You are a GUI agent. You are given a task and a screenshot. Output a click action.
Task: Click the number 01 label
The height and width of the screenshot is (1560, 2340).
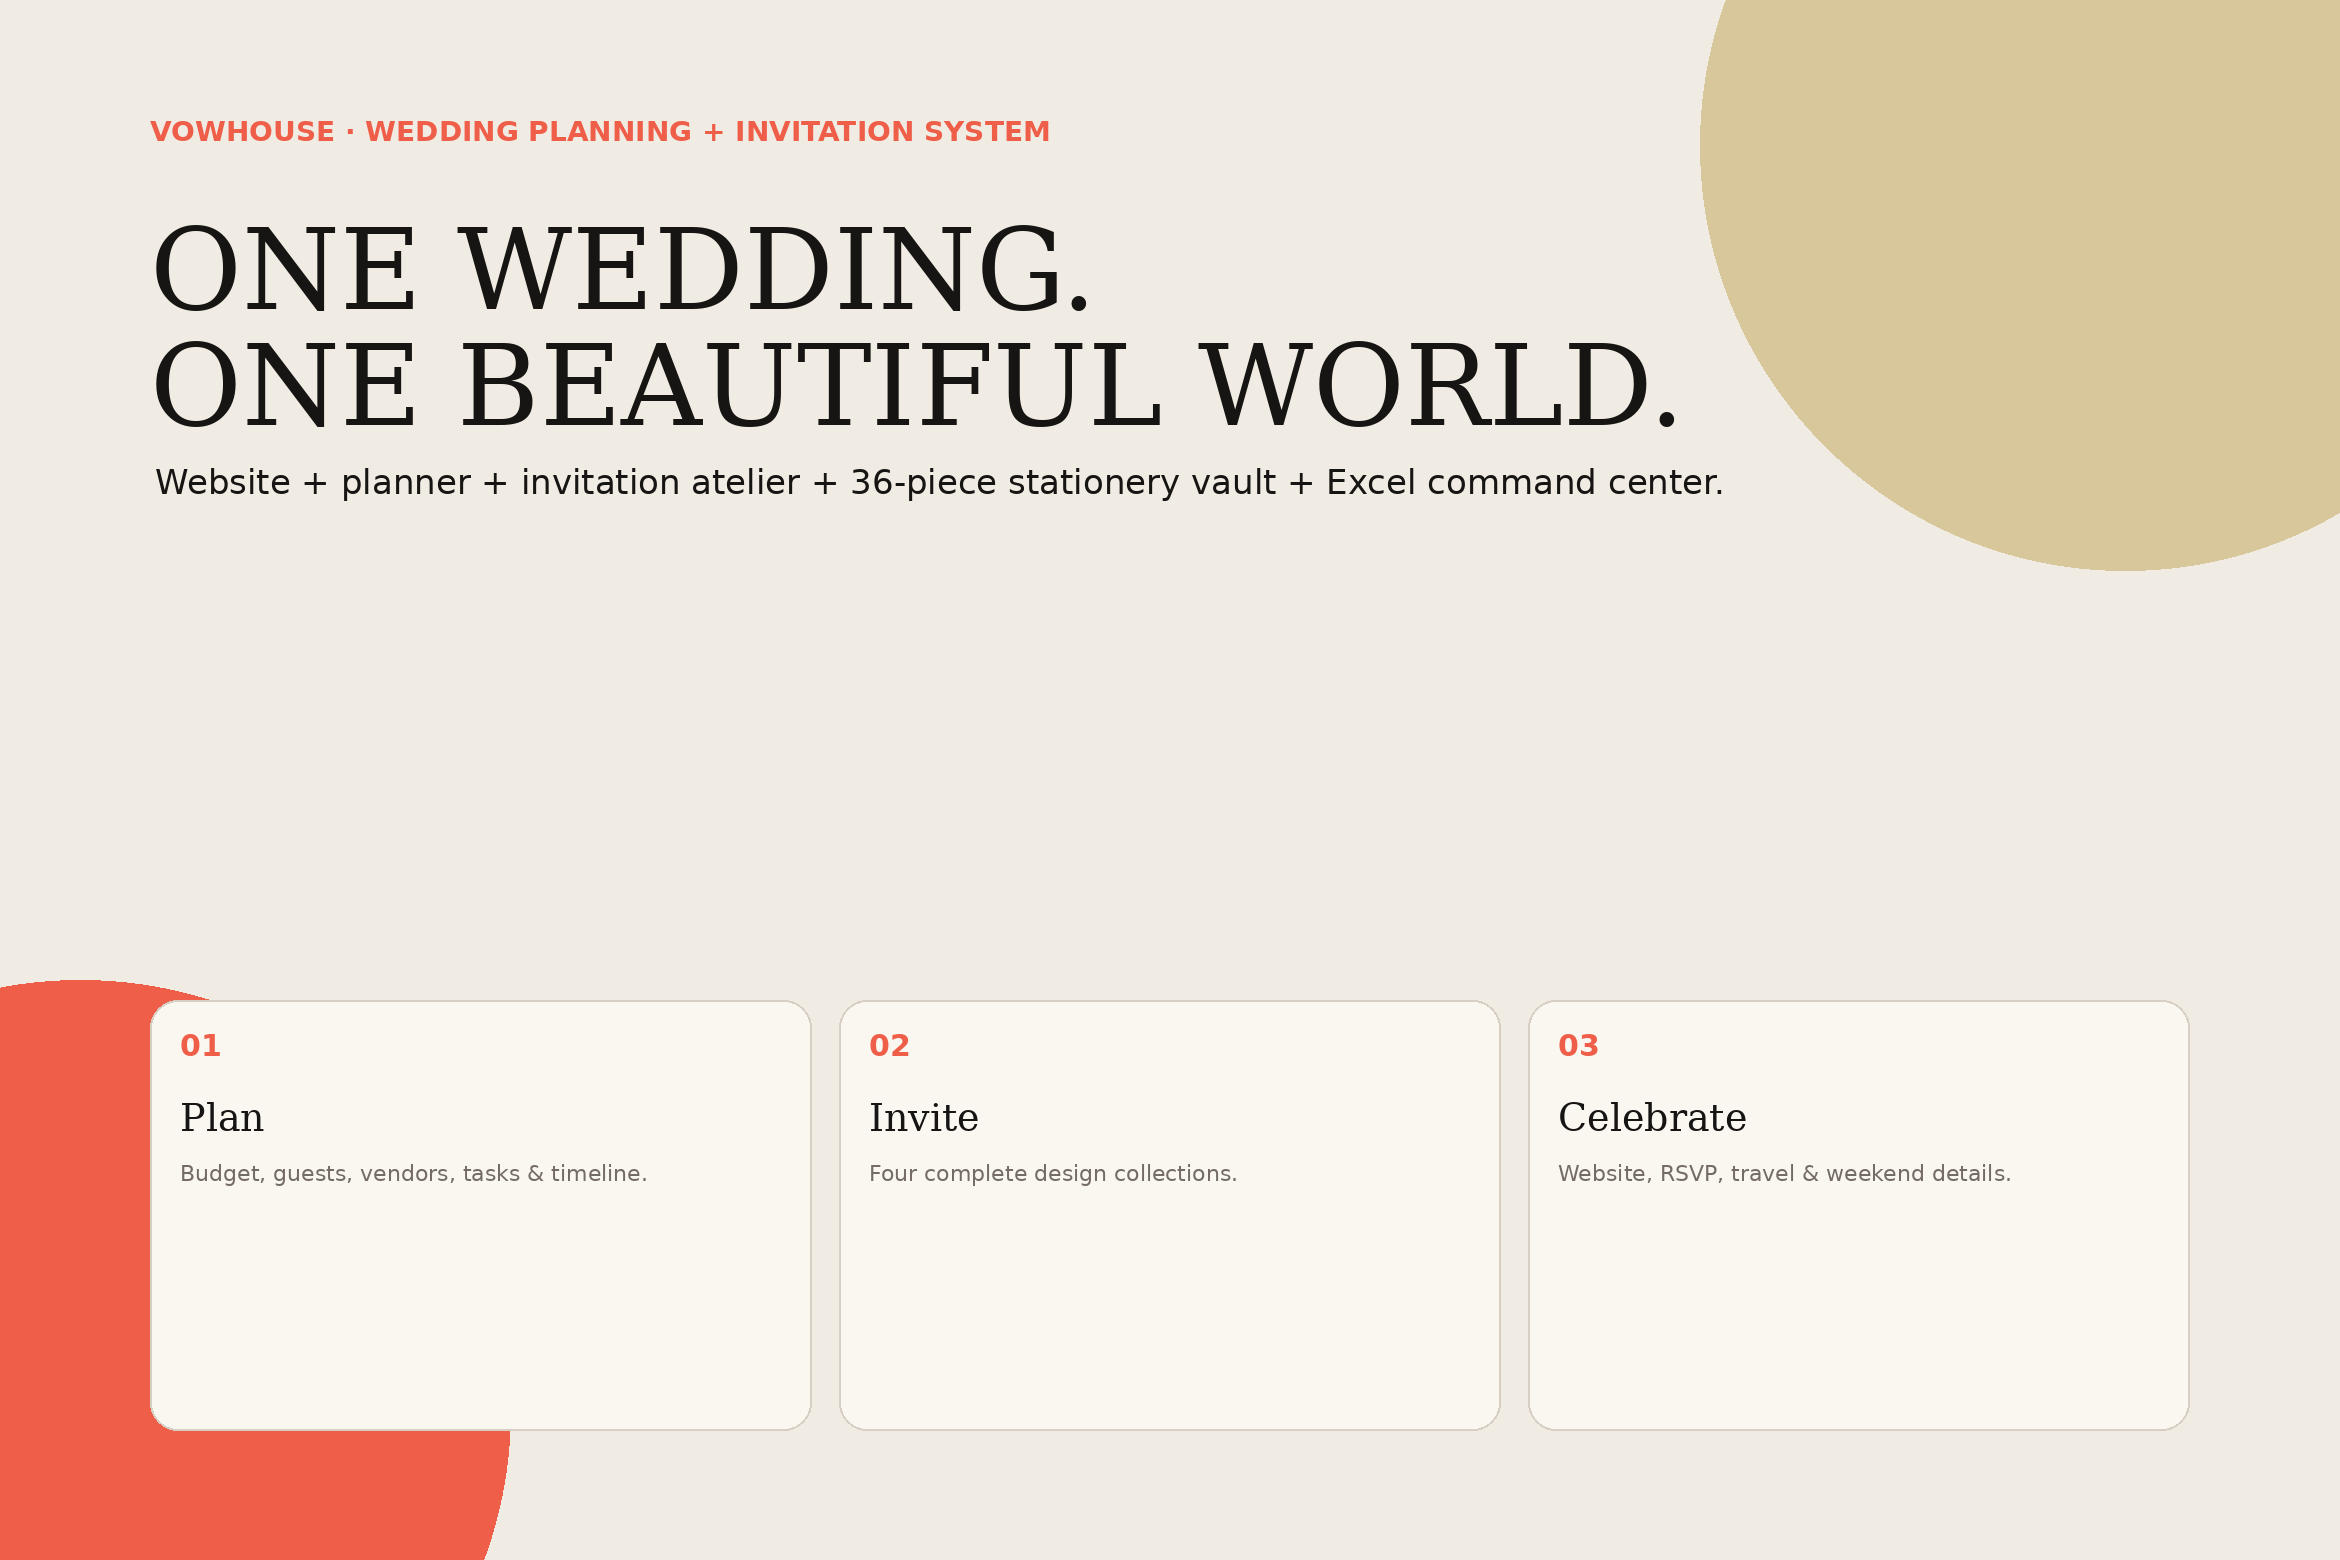[x=200, y=1046]
